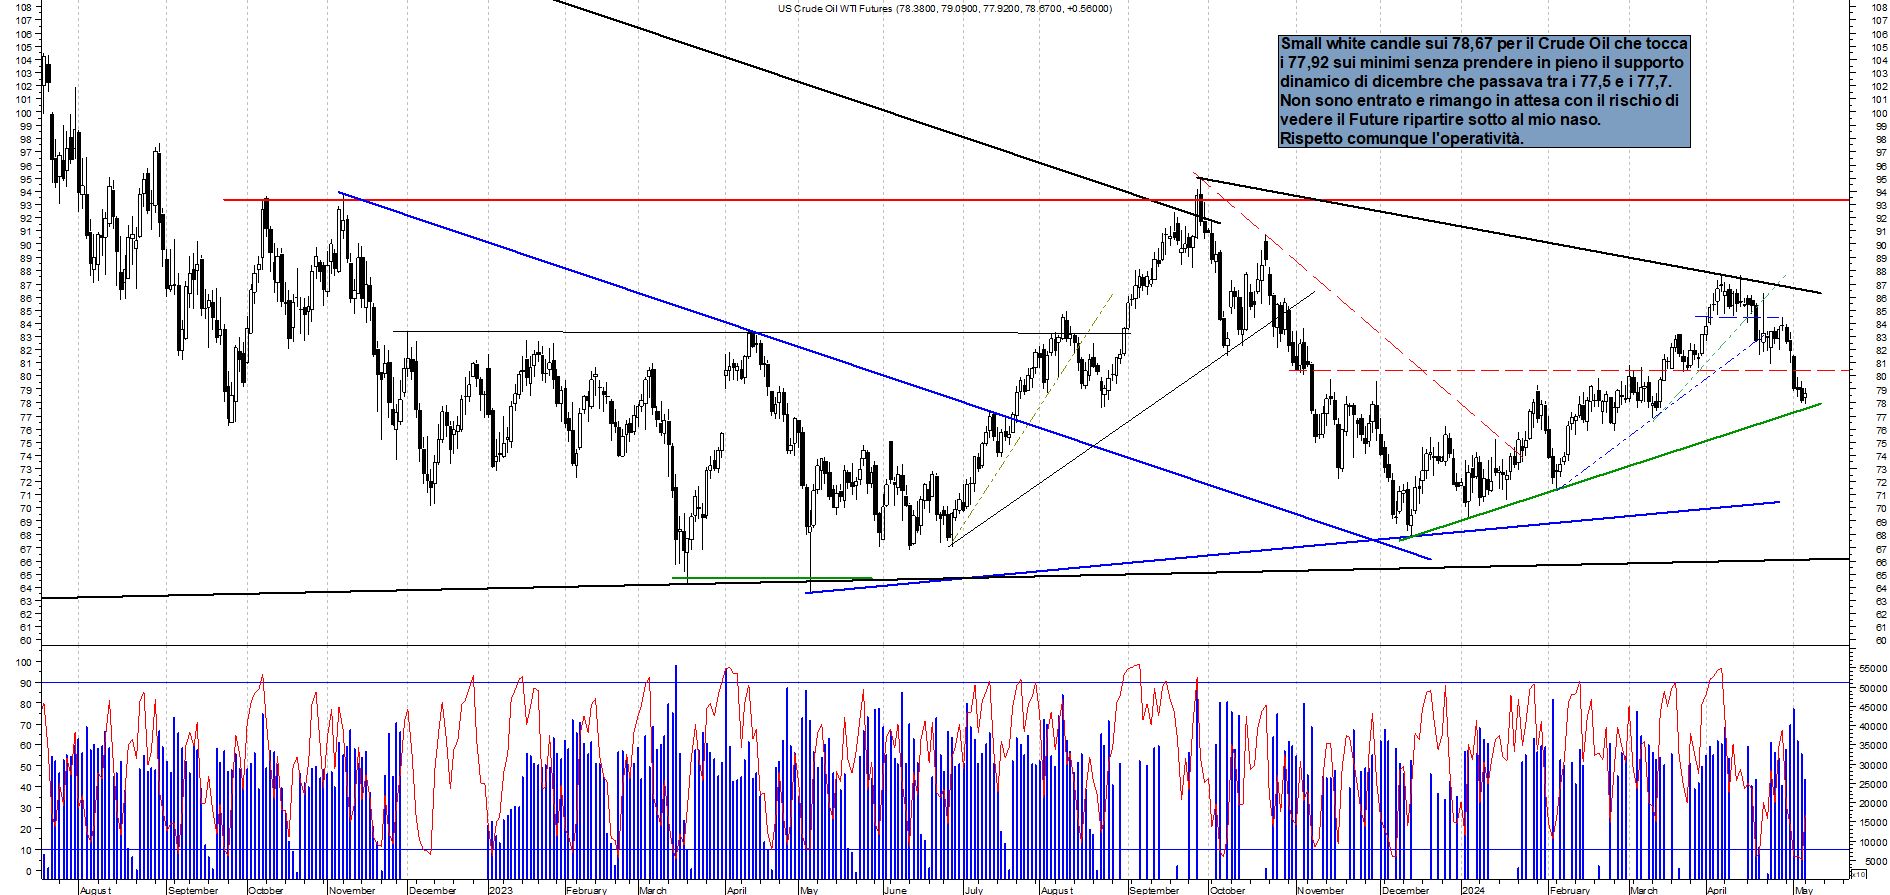Click the 'October' label just before the 2023 section

266,890
